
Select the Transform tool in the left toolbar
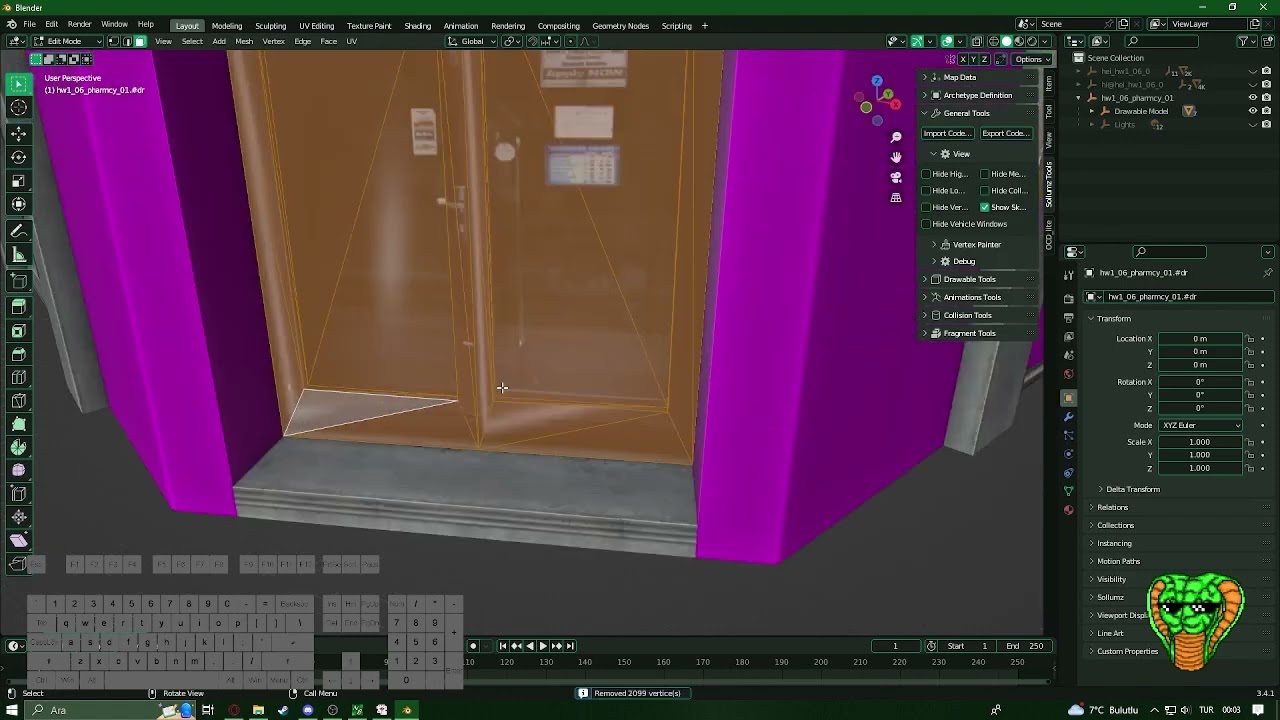pyautogui.click(x=18, y=204)
